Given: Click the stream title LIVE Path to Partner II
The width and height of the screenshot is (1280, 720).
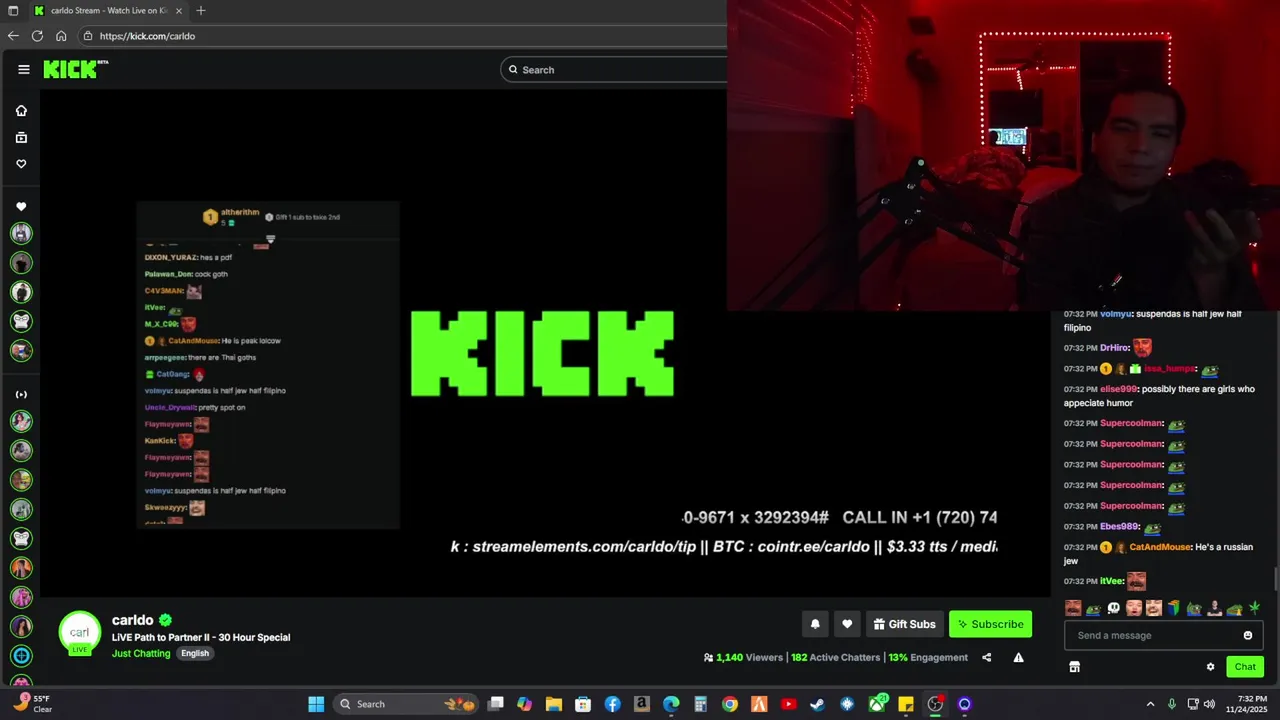Looking at the screenshot, I should (x=201, y=637).
